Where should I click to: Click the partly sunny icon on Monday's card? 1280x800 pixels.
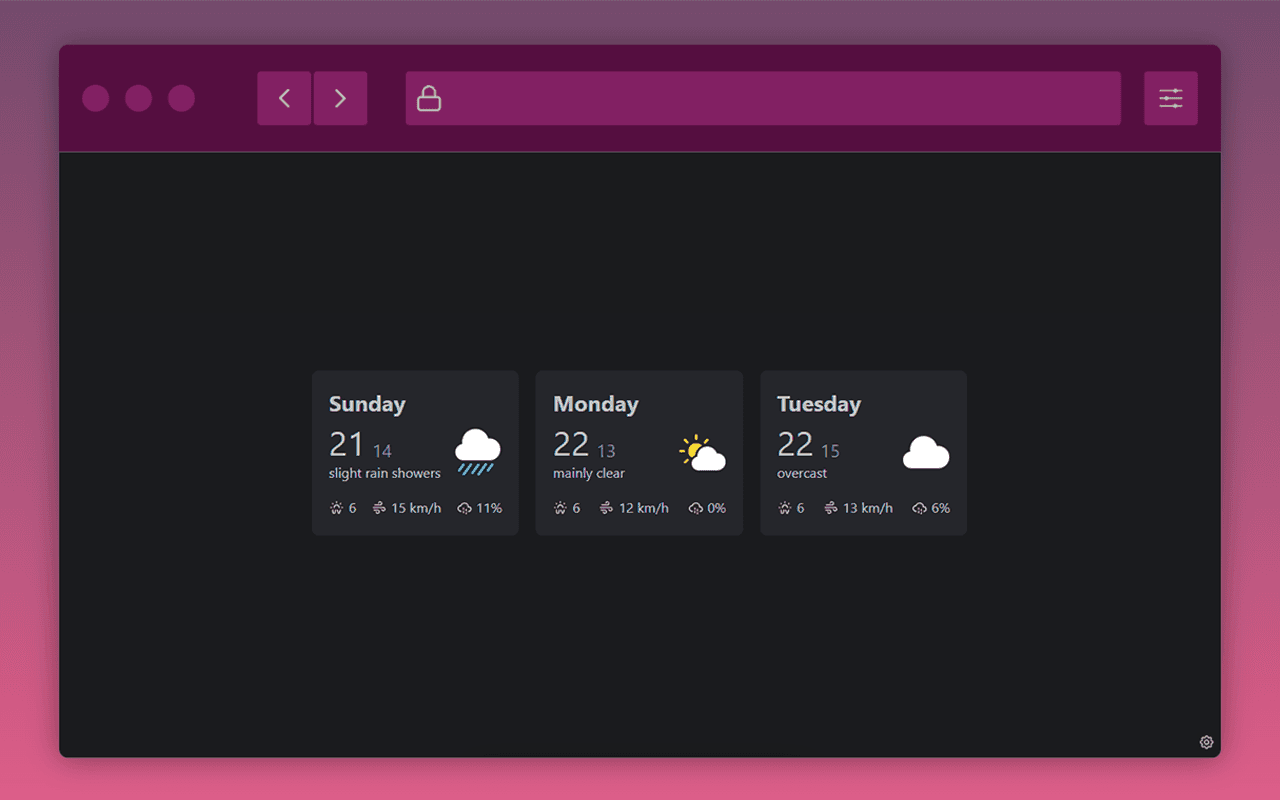click(x=701, y=452)
